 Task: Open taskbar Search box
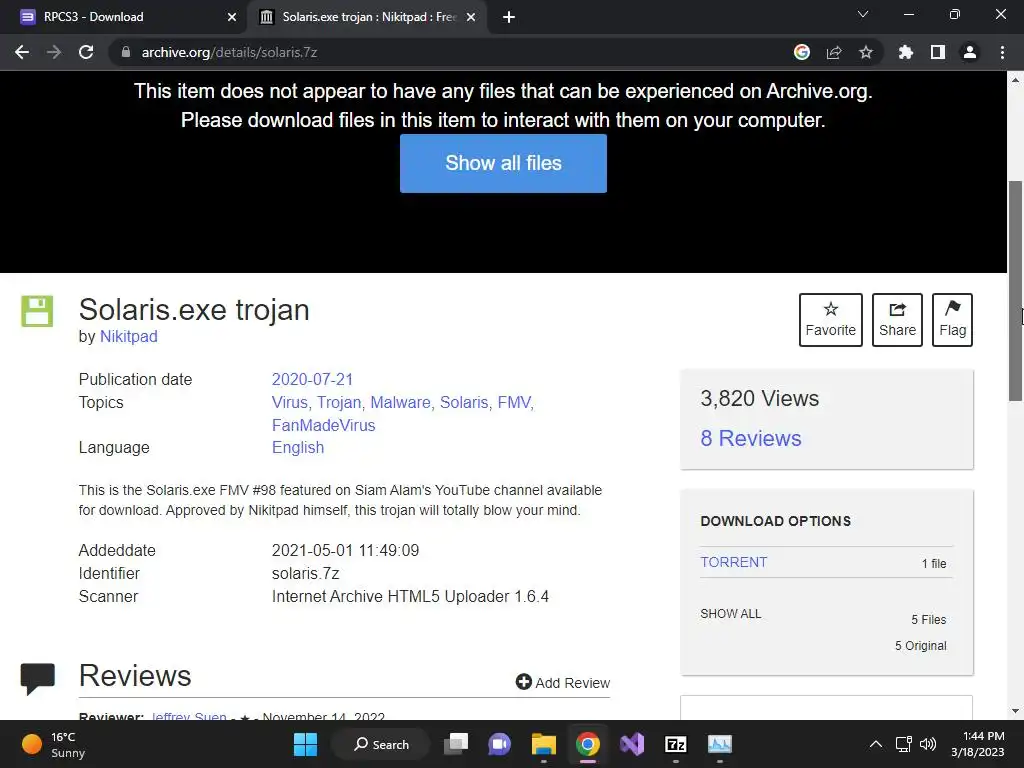click(x=381, y=744)
